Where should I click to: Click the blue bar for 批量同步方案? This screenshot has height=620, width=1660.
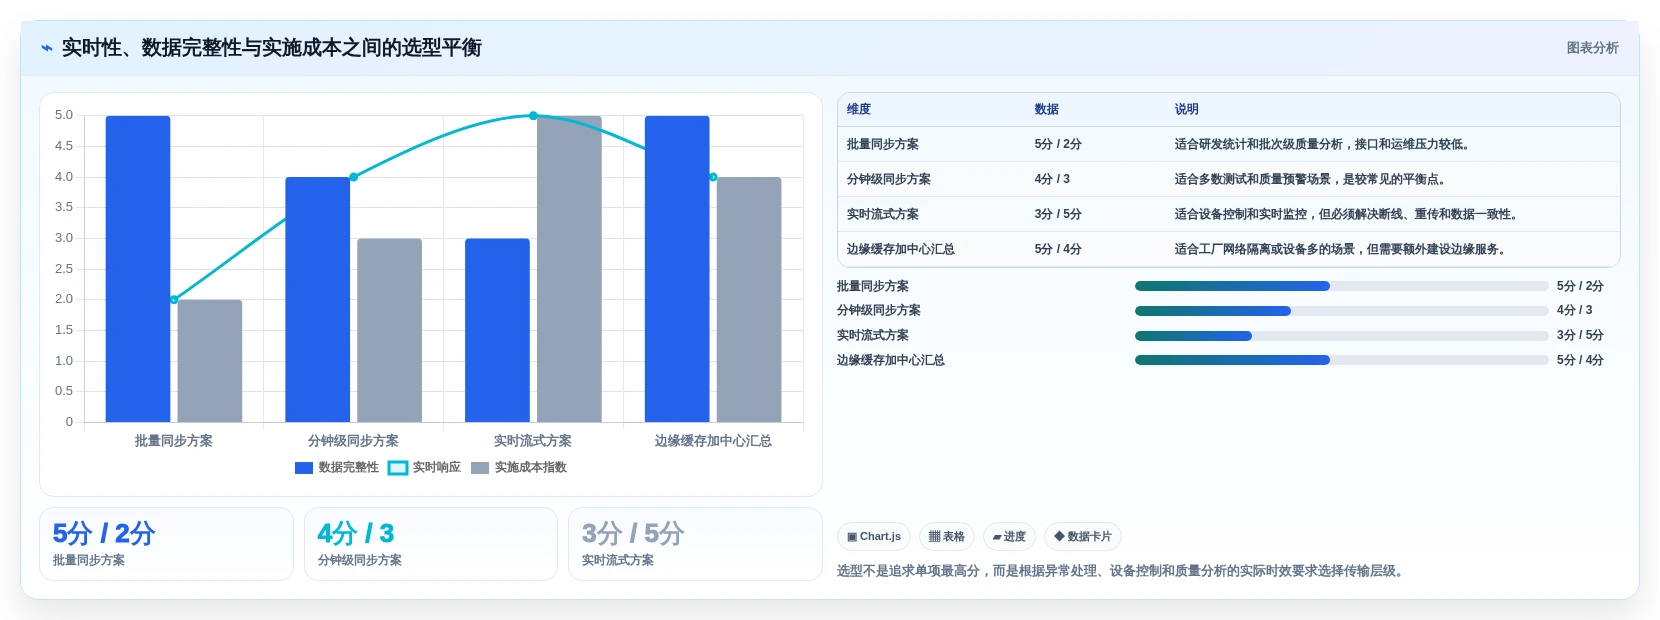138,269
